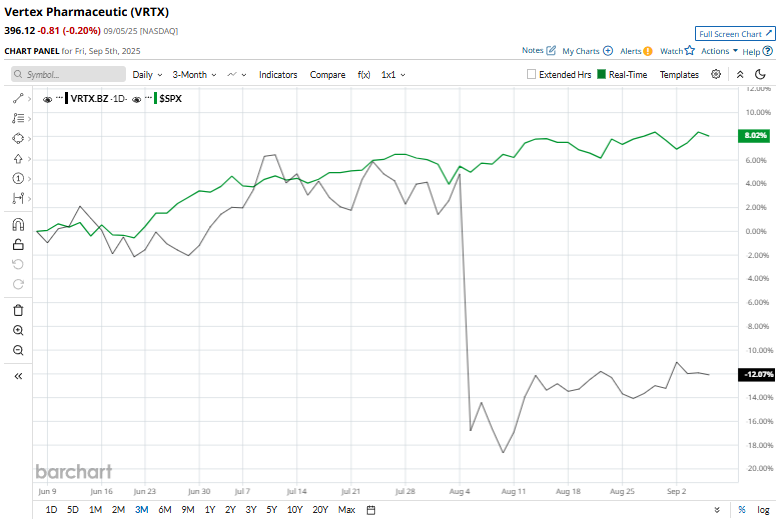Viewport: 777px width, 522px height.
Task: Open the custom date range calendar
Action: click(x=371, y=510)
